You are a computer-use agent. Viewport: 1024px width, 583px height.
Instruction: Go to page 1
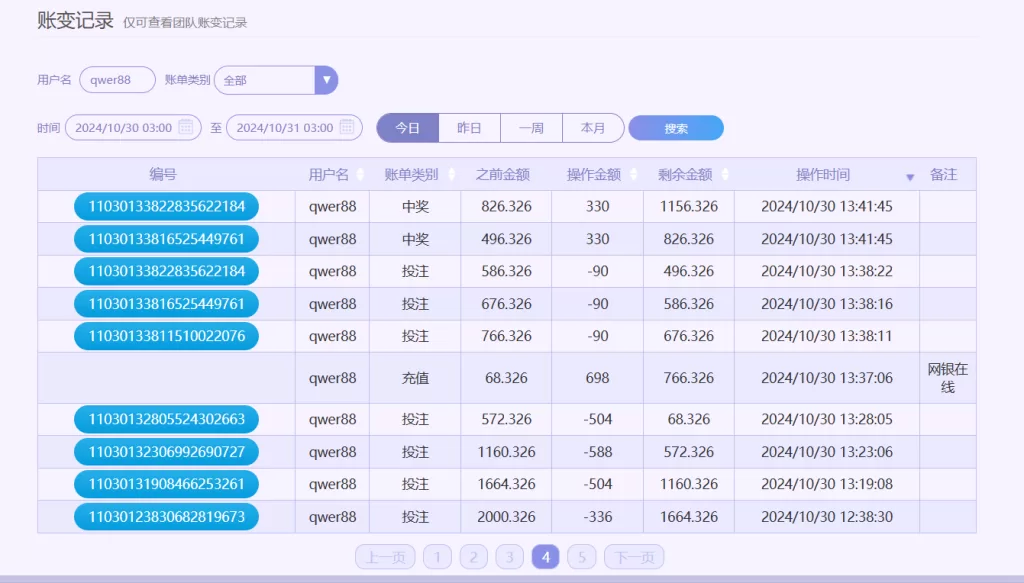point(438,557)
